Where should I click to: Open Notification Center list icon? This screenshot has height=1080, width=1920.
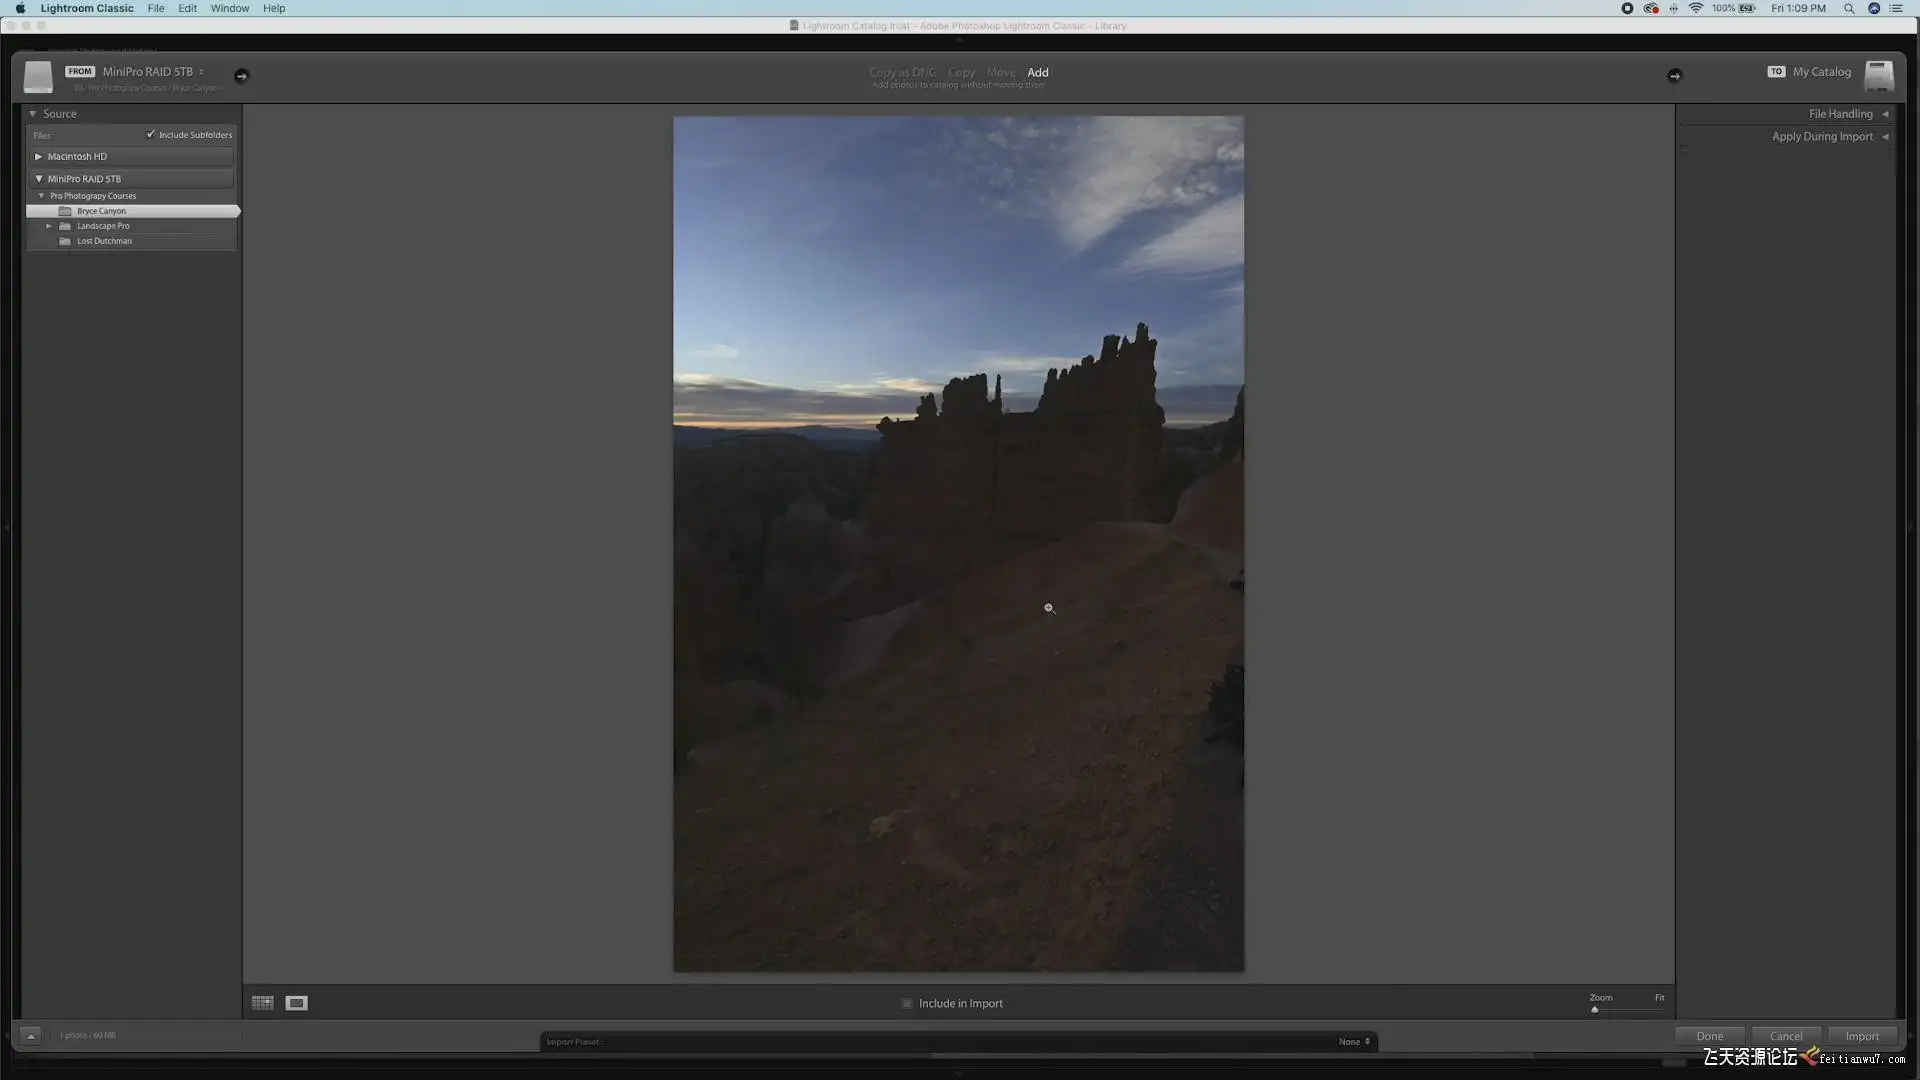pos(1896,8)
